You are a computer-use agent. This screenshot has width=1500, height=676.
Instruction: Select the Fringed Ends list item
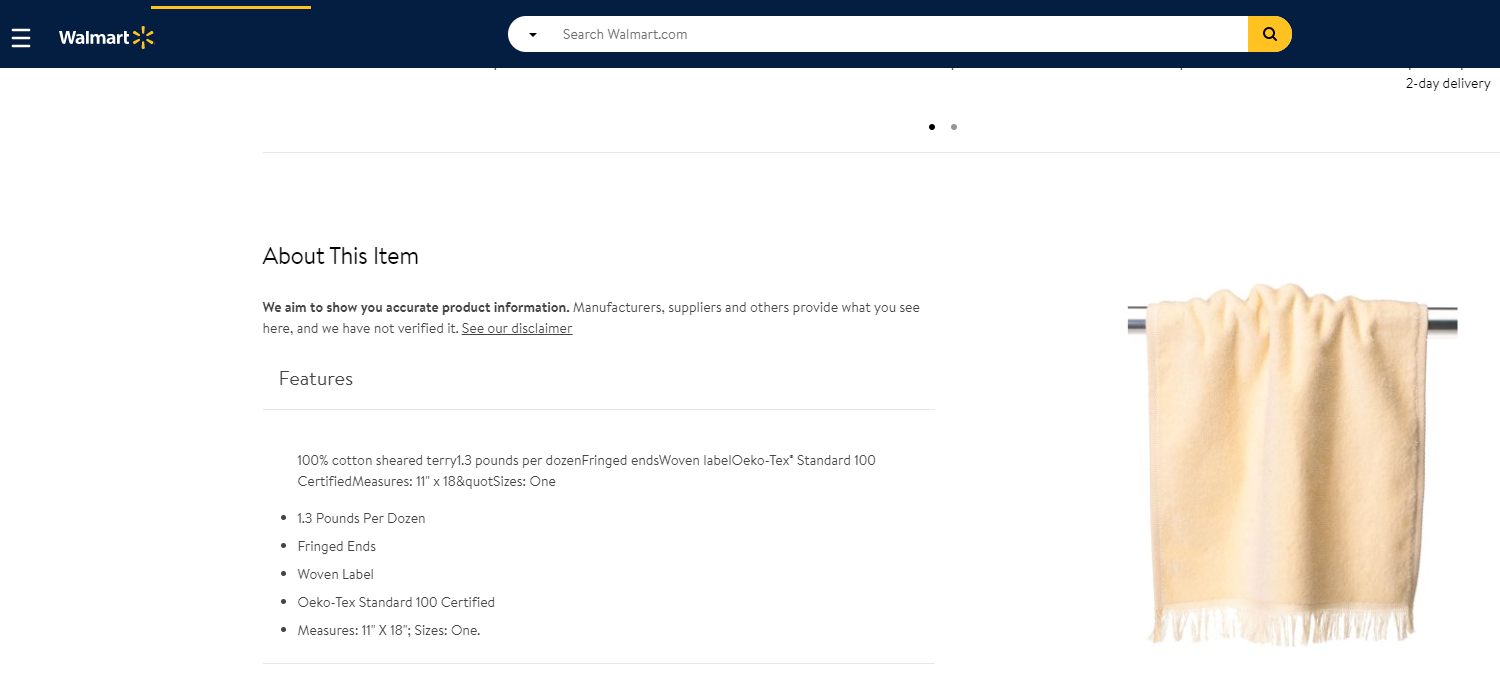tap(336, 546)
